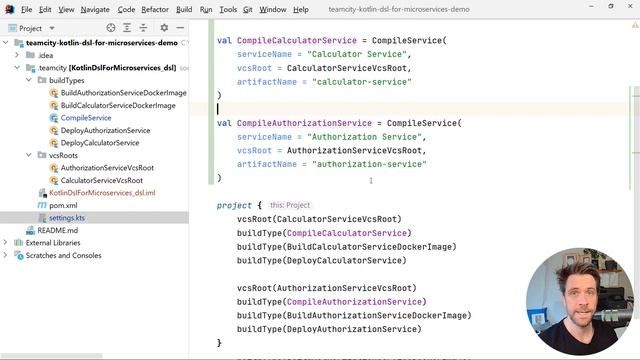Screen dimensions: 640x360
Task: Click the KotlinDslForMicroservices_dsl.iml file icon
Action: coord(42,193)
